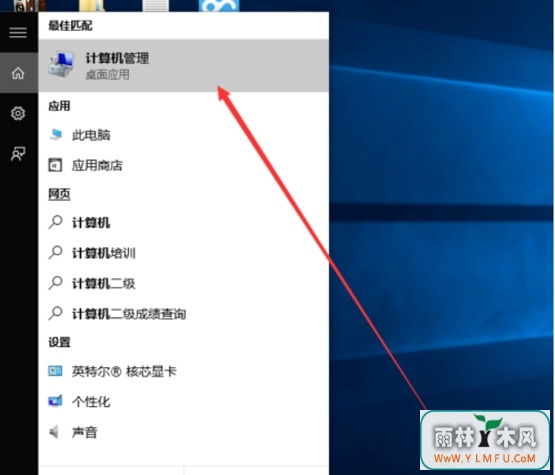Open the 声音 sound setting
The height and width of the screenshot is (475, 555).
(x=183, y=432)
